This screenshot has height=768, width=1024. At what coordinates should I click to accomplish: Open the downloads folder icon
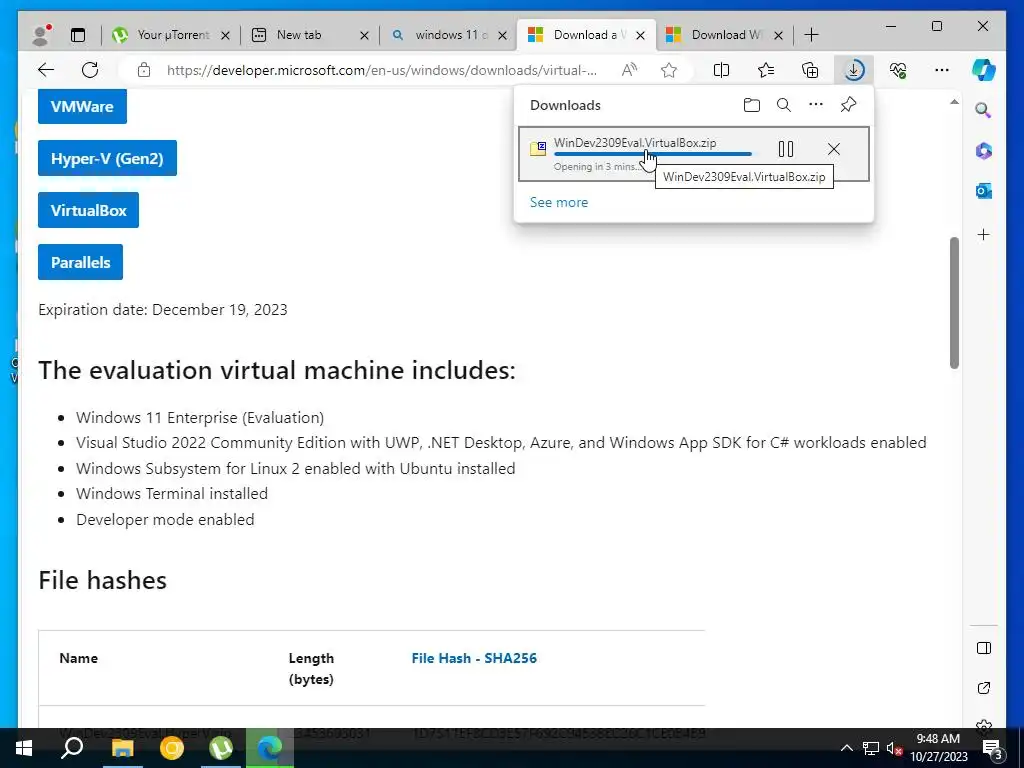[x=752, y=105]
